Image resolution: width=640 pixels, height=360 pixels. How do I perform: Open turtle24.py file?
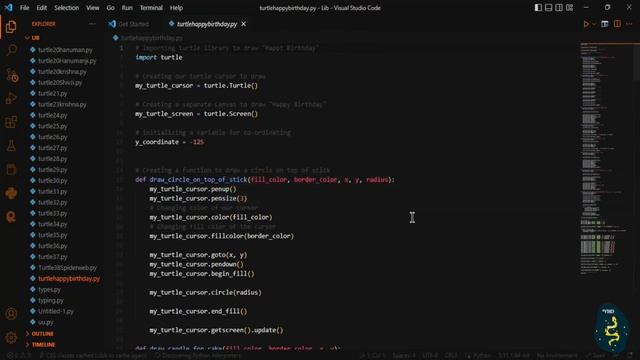click(53, 116)
